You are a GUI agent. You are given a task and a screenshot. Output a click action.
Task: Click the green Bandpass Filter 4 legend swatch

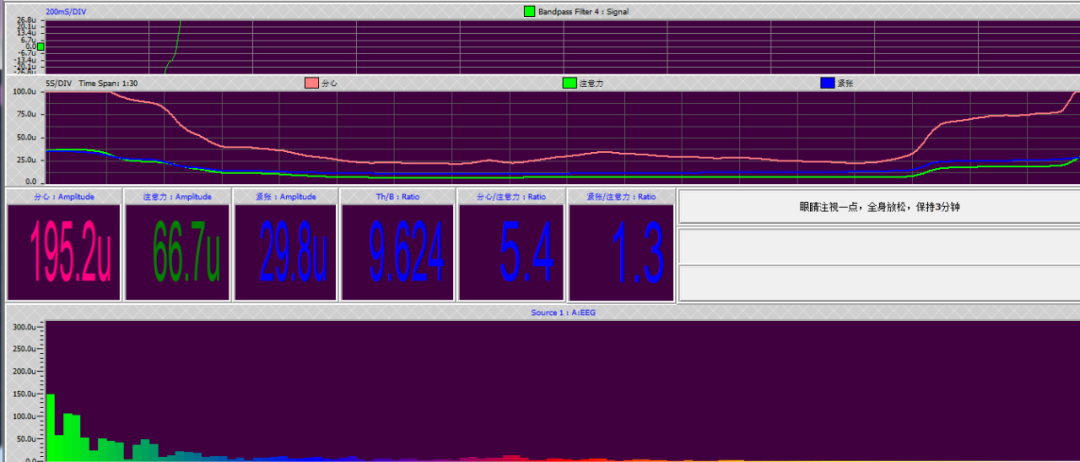(x=529, y=12)
